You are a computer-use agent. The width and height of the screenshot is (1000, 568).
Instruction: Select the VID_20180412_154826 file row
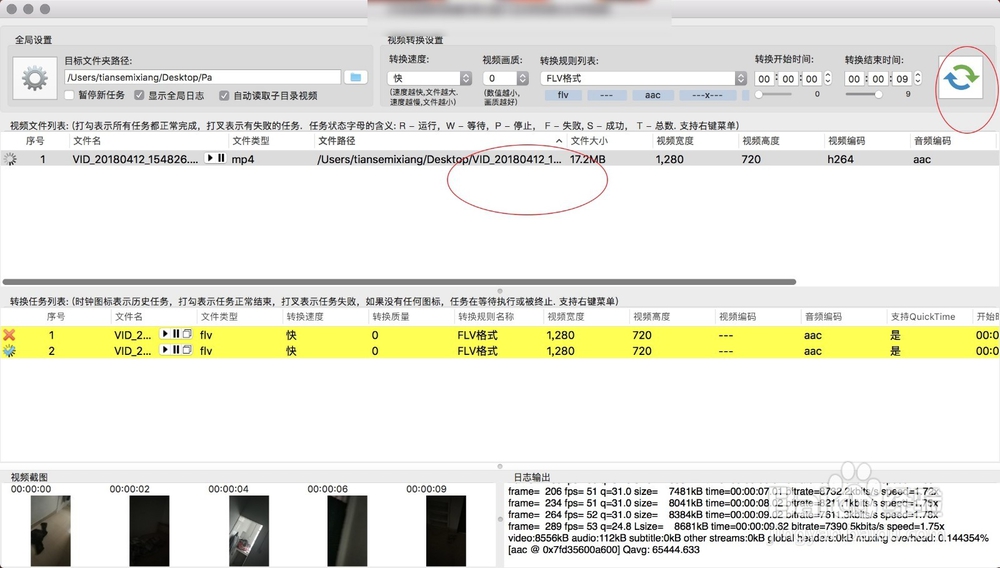(x=498, y=159)
